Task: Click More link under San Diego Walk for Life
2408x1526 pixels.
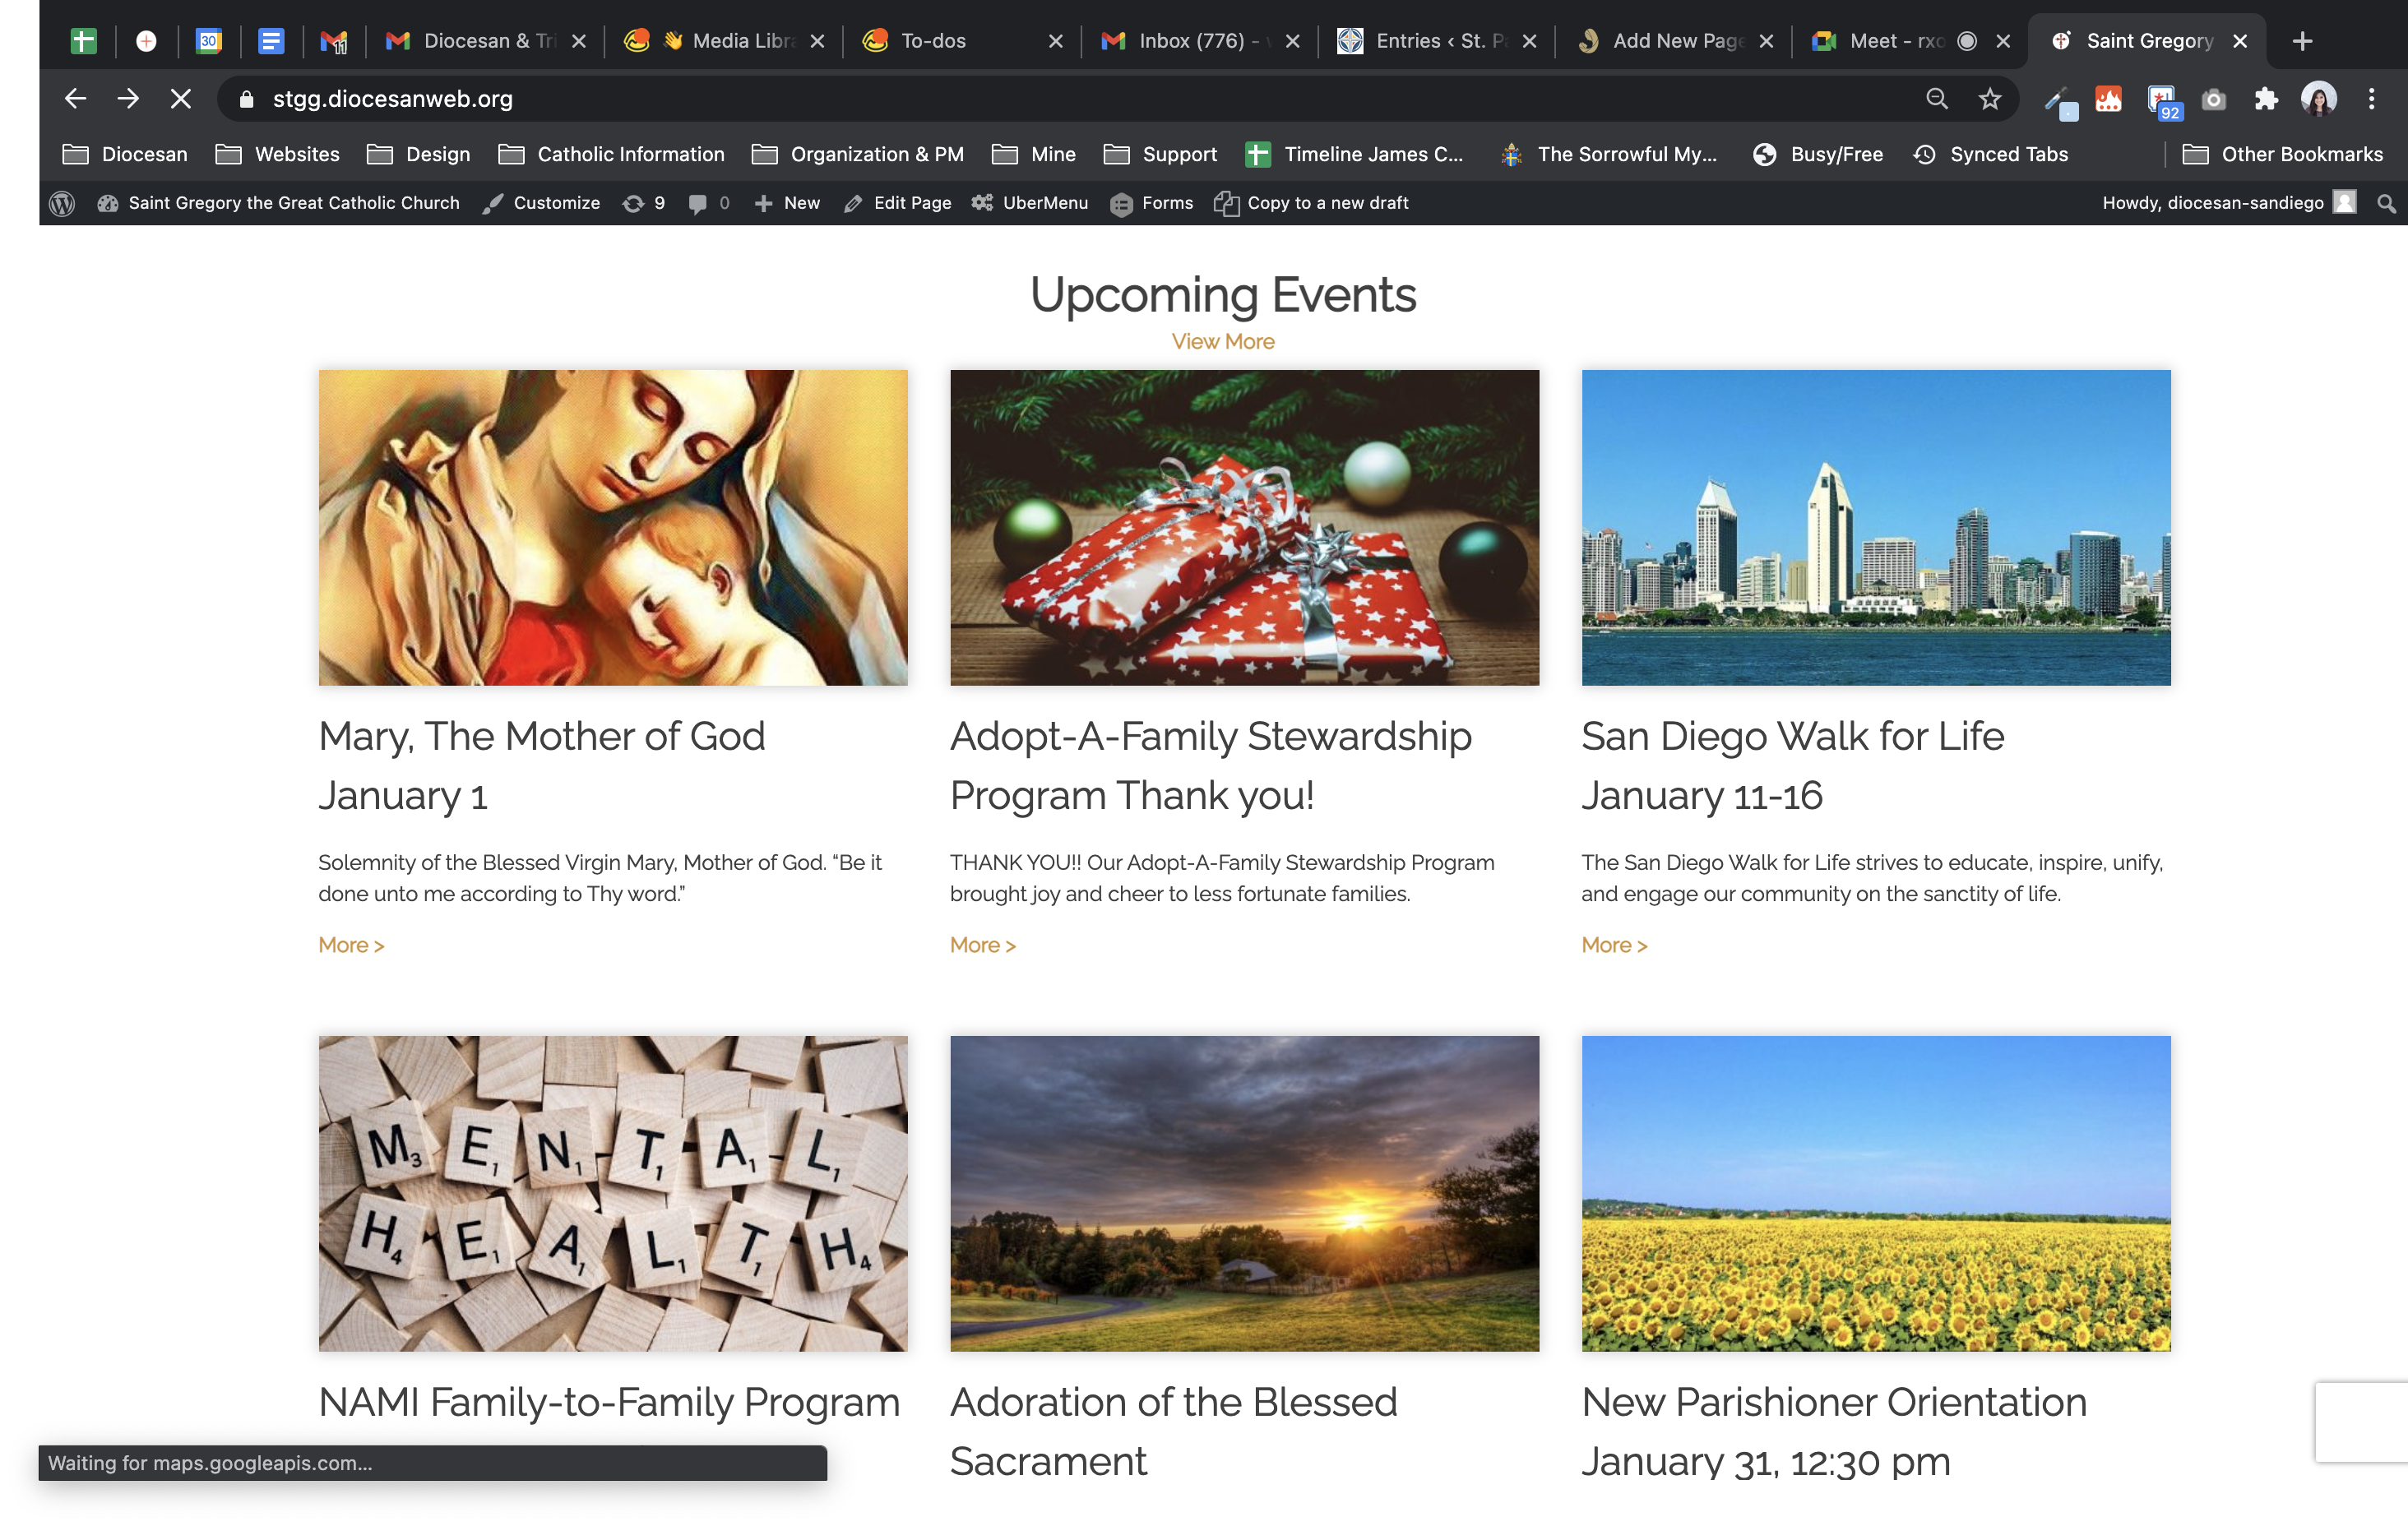Action: pos(1613,945)
